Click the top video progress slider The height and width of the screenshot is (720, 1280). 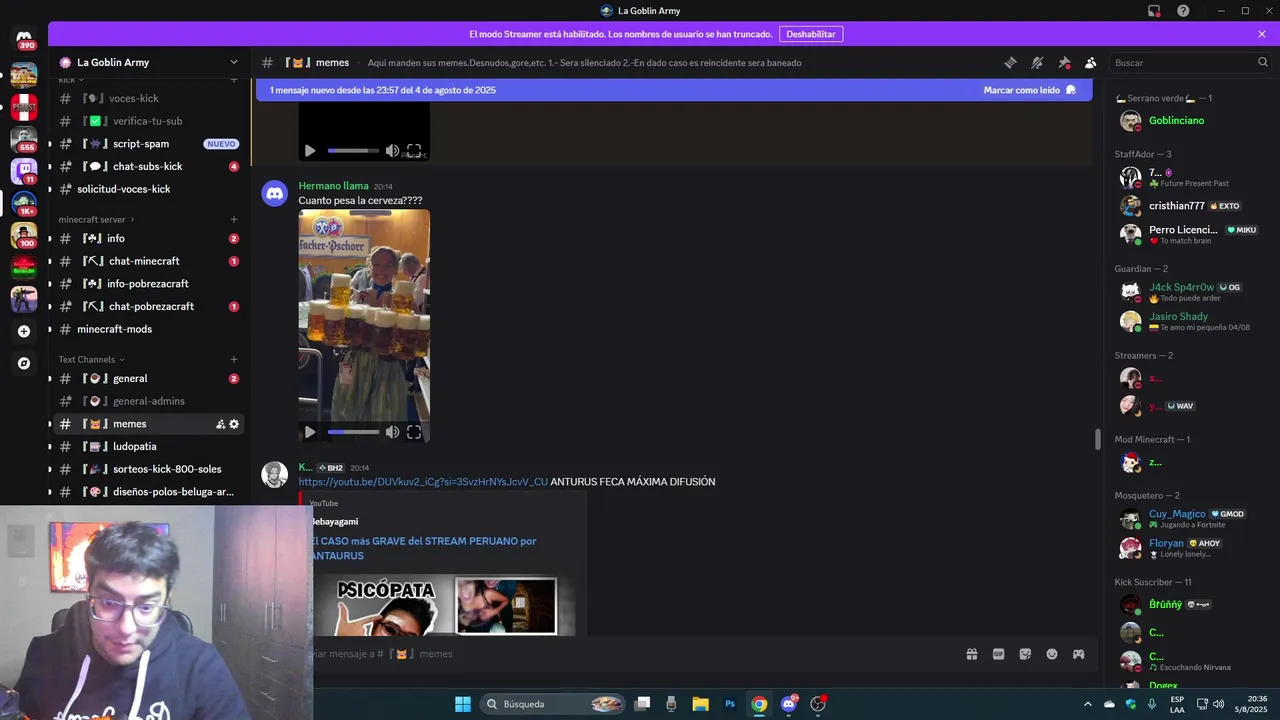coord(353,151)
